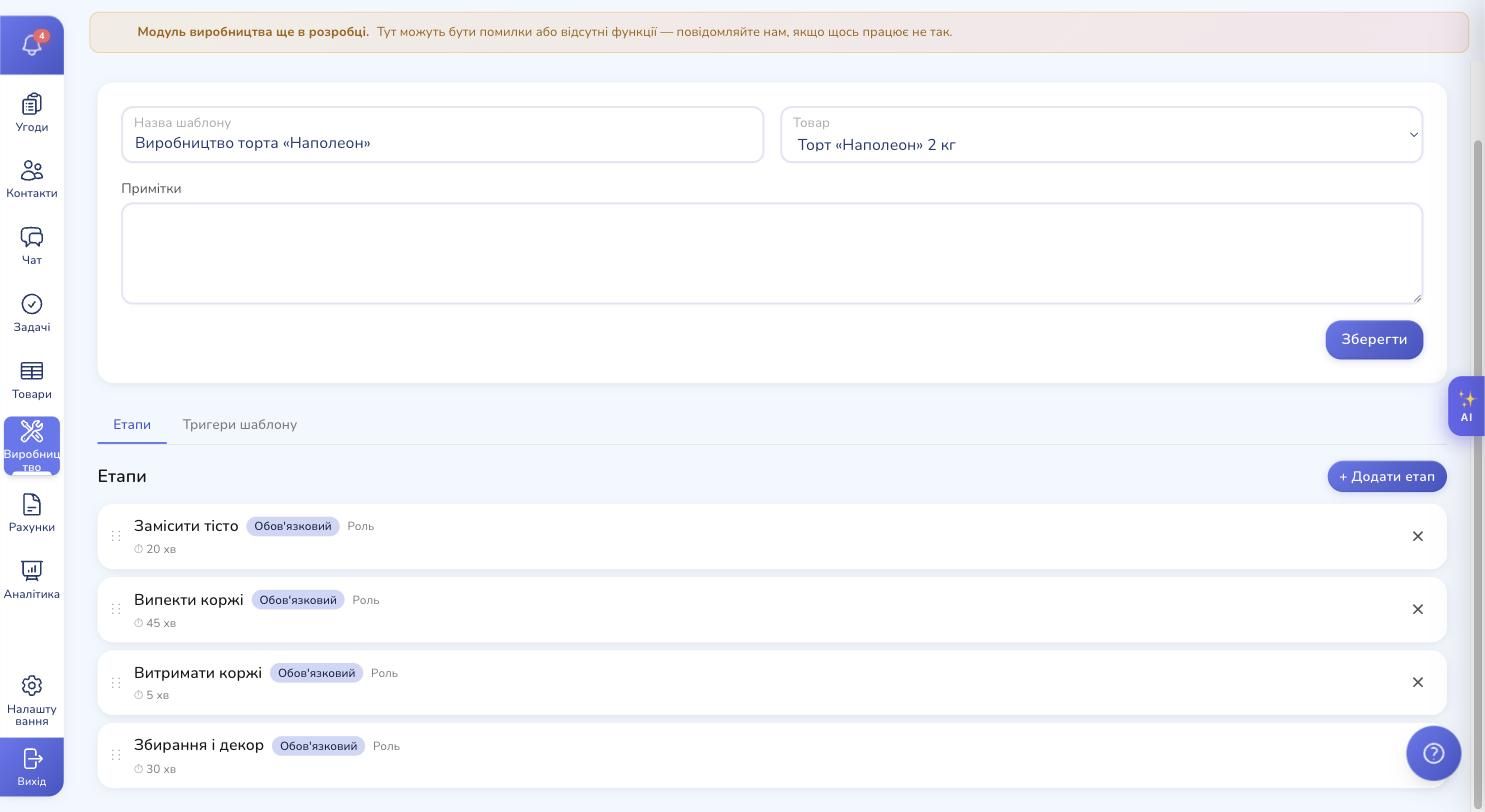Click the 30 хв duration
Screen dimensions: 1485x812
click(155, 769)
